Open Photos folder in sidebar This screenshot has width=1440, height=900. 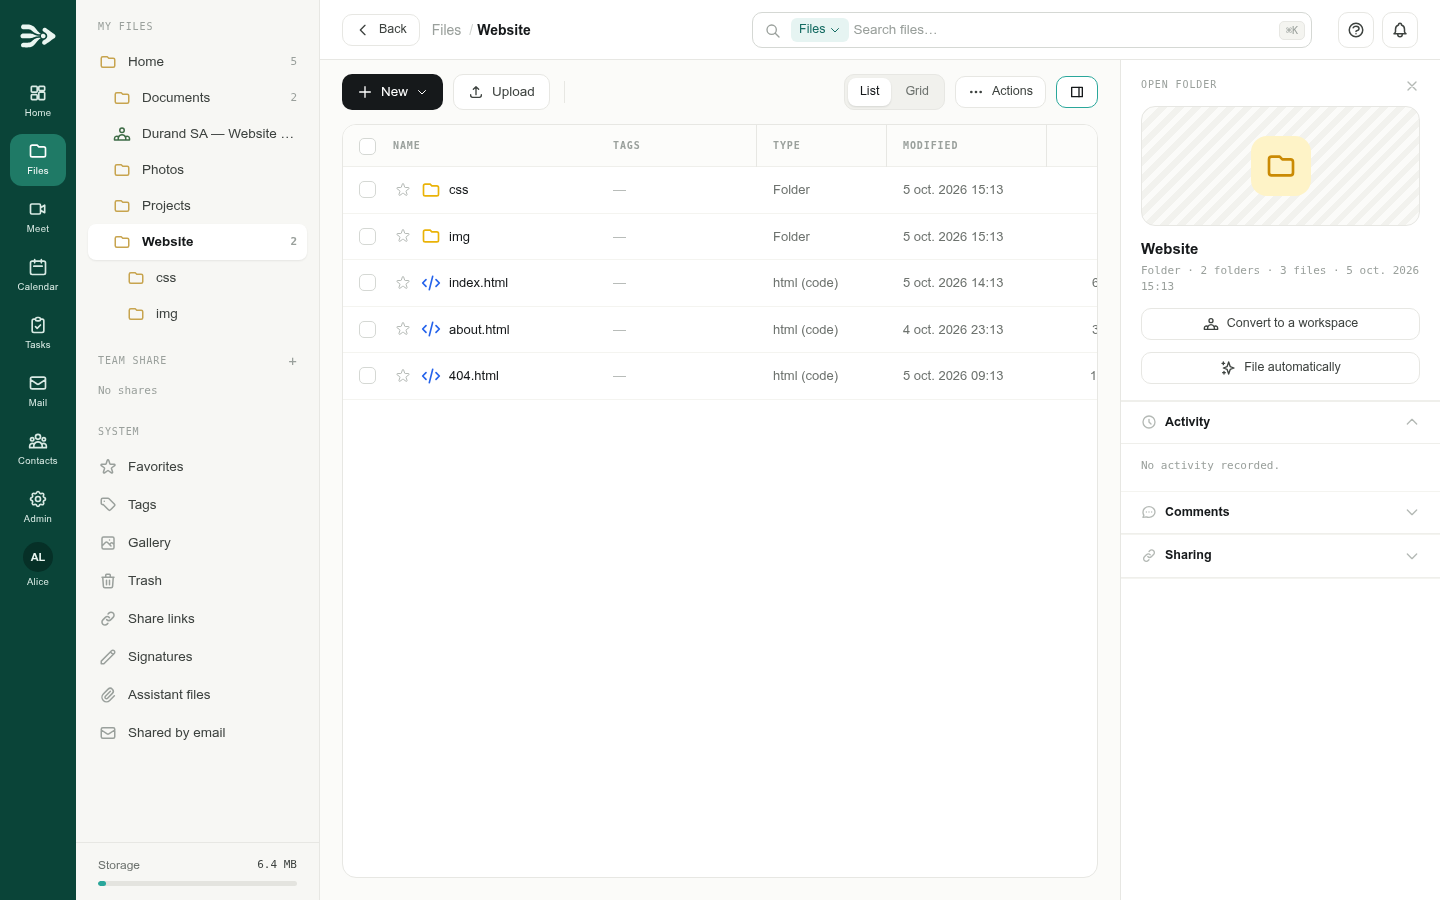tap(198, 170)
